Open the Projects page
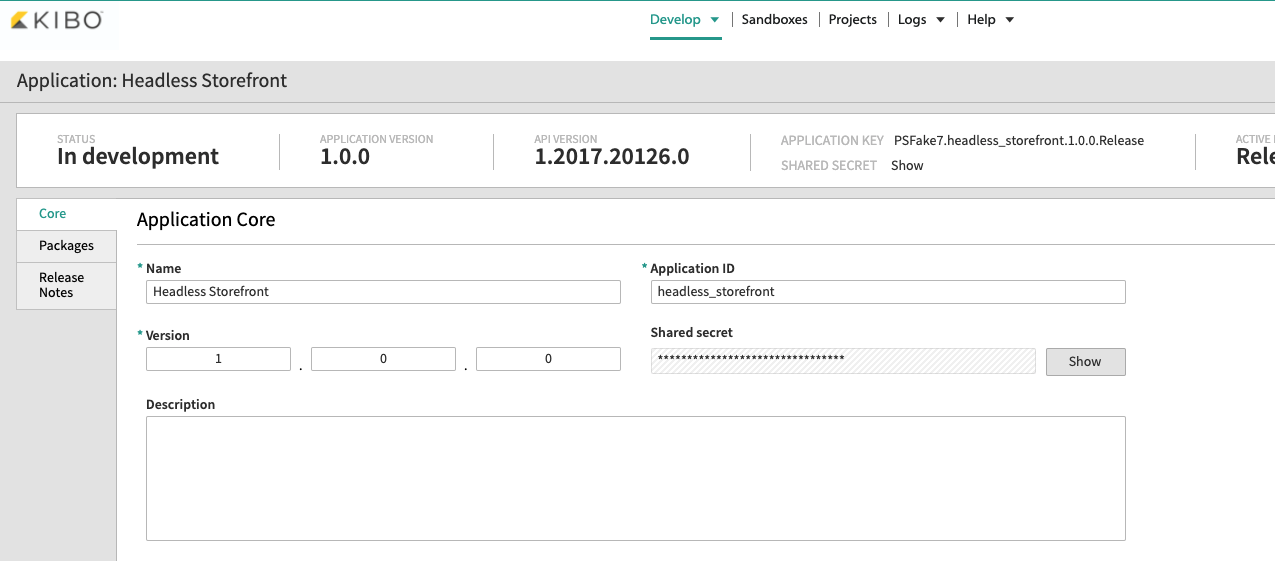1275x561 pixels. point(852,19)
